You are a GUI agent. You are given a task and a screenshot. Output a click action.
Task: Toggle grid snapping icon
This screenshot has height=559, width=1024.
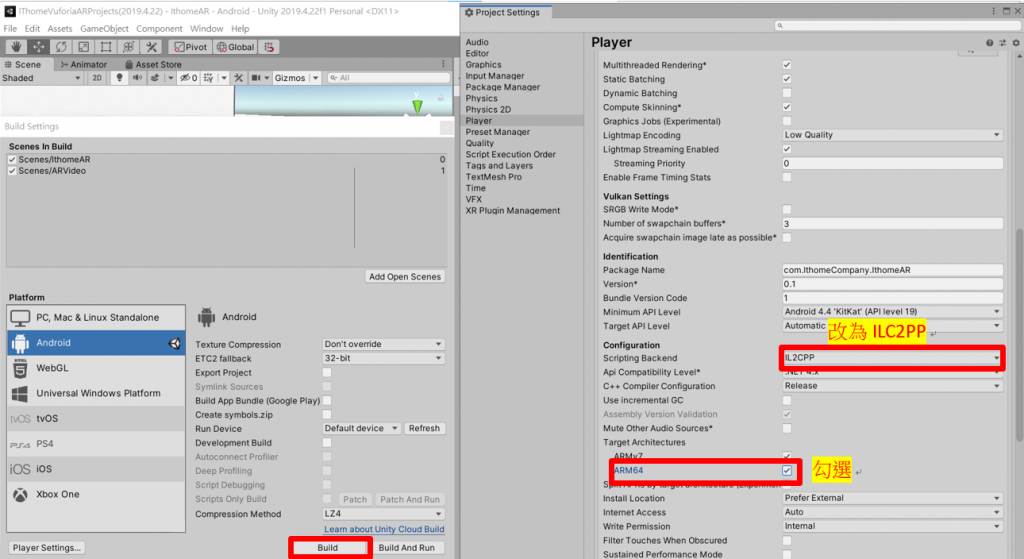269,47
